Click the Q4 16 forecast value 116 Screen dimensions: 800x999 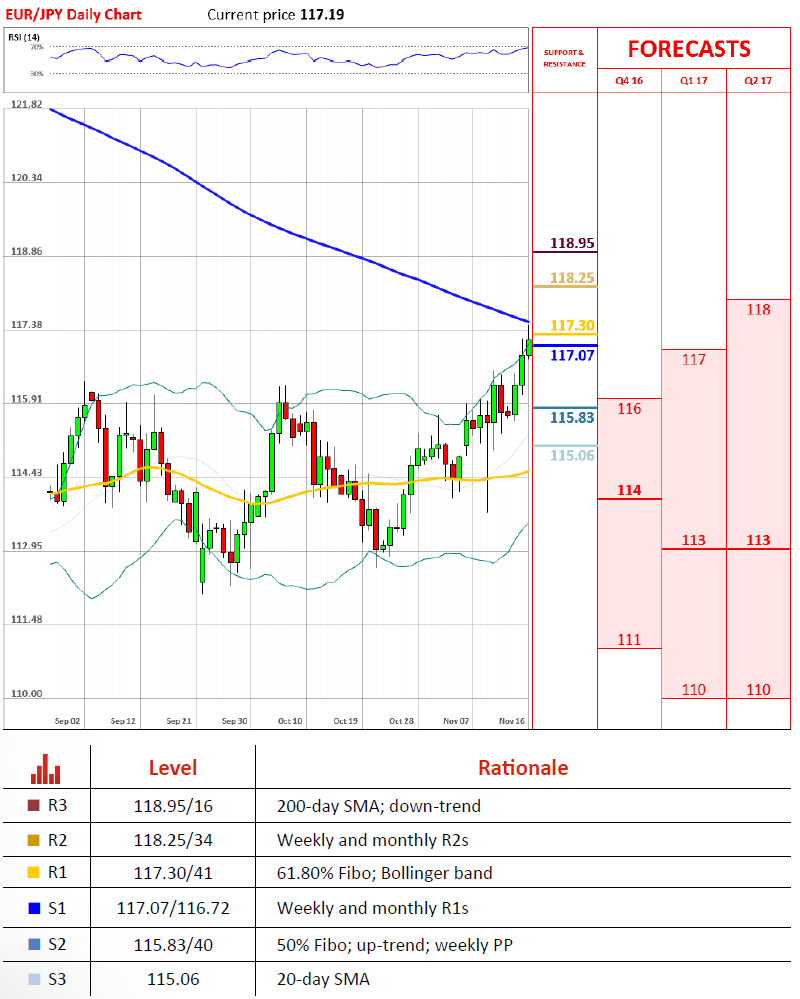pos(629,409)
